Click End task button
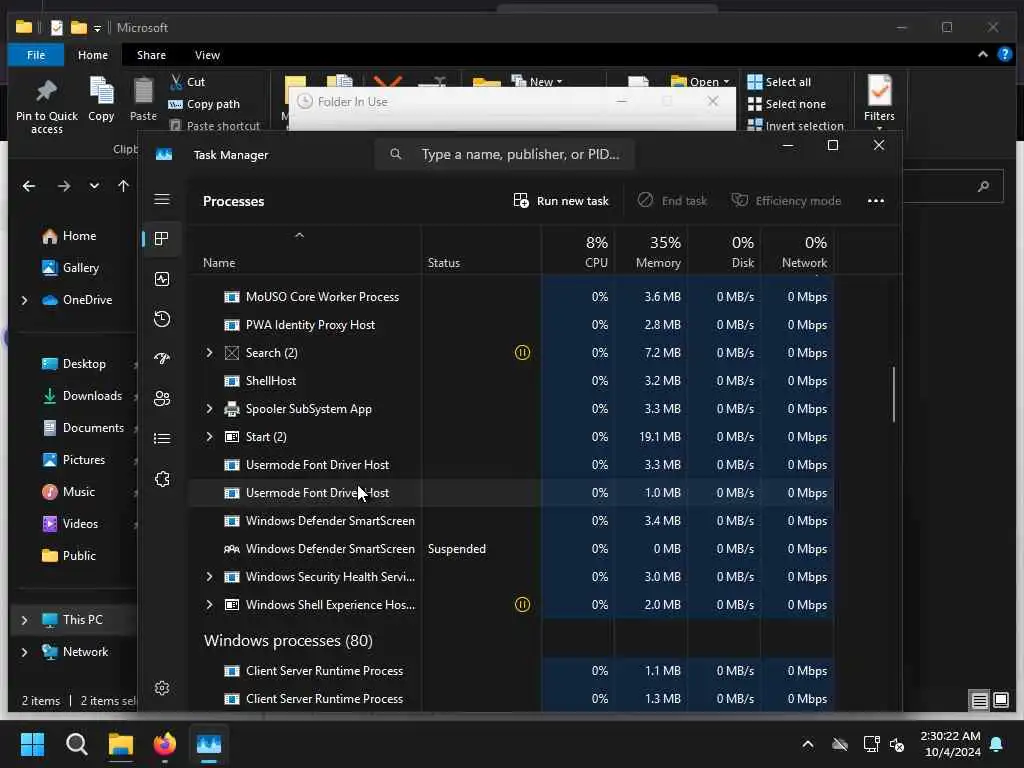The image size is (1024, 768). coord(673,200)
